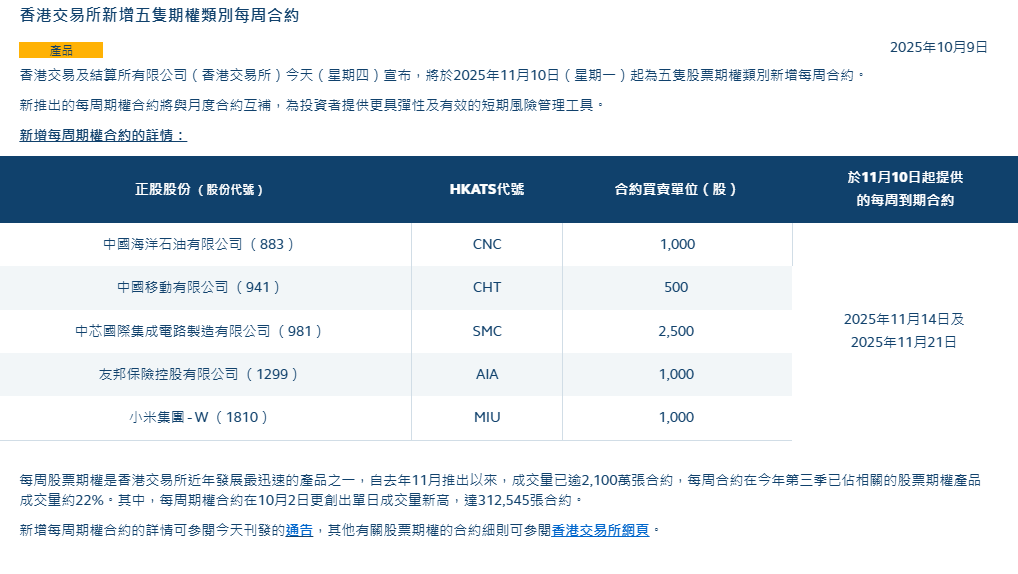This screenshot has width=1018, height=574.
Task: Select the 中國移動有限公司 (941) cell
Action: click(x=200, y=287)
